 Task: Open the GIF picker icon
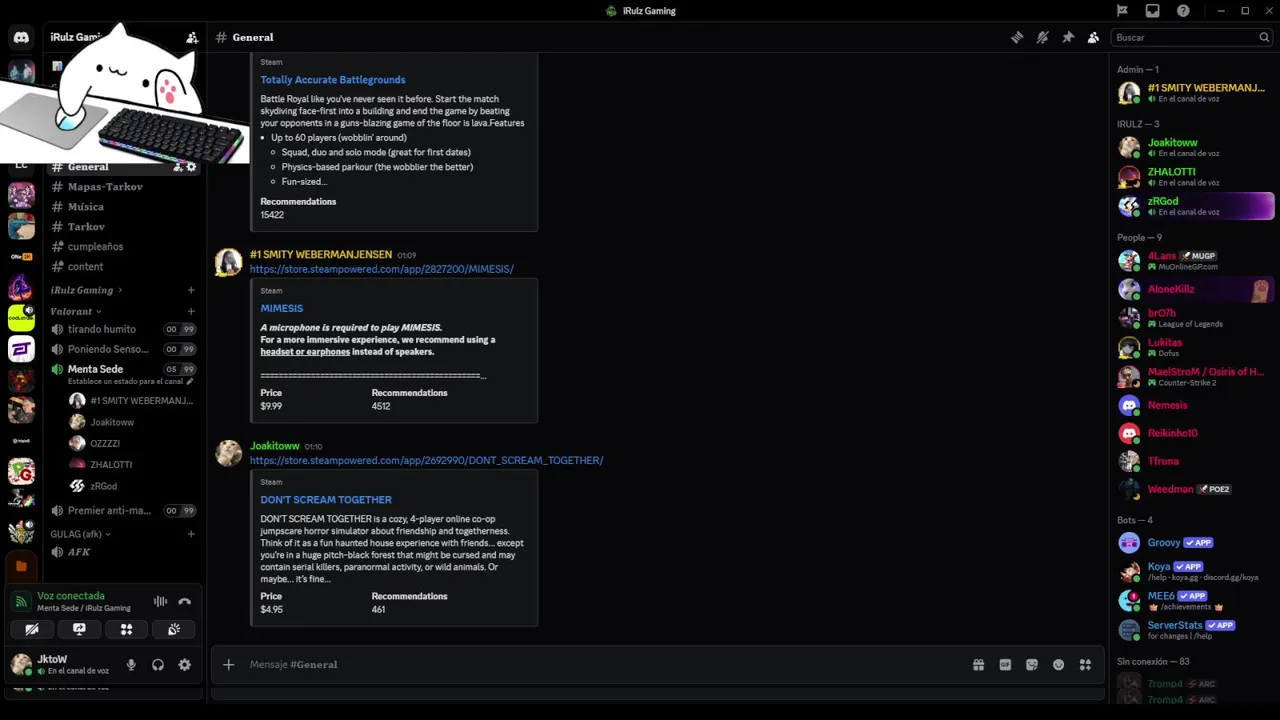click(1005, 664)
